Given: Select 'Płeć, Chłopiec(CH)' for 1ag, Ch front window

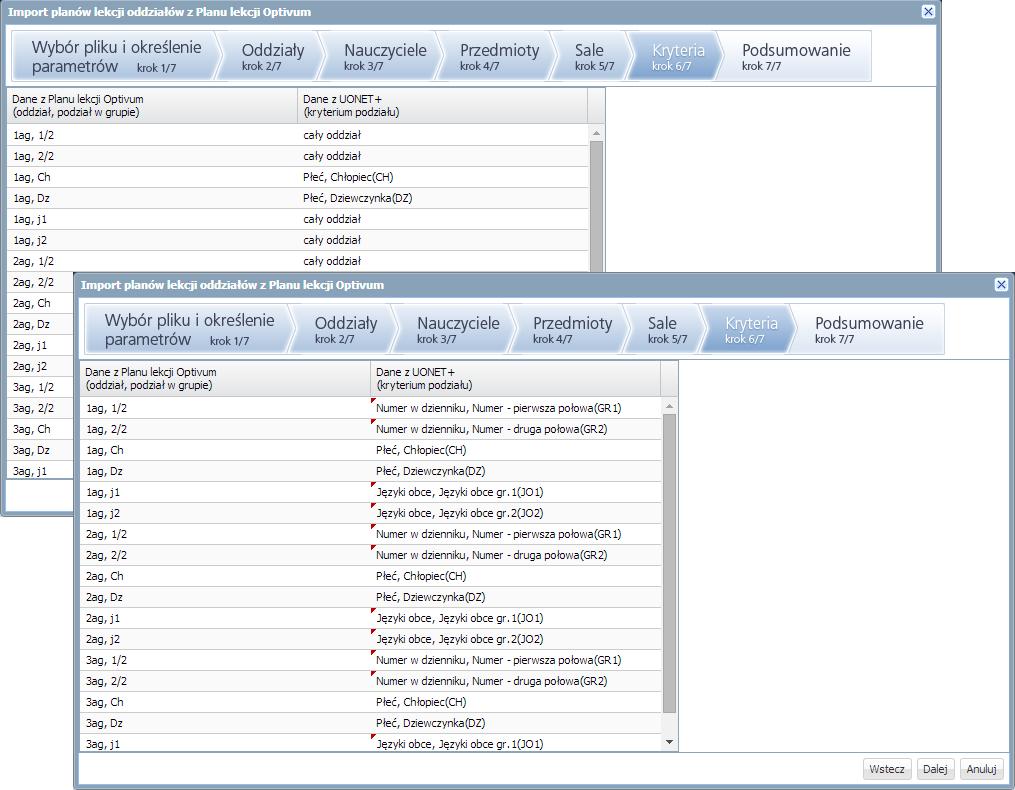Looking at the screenshot, I should click(515, 450).
